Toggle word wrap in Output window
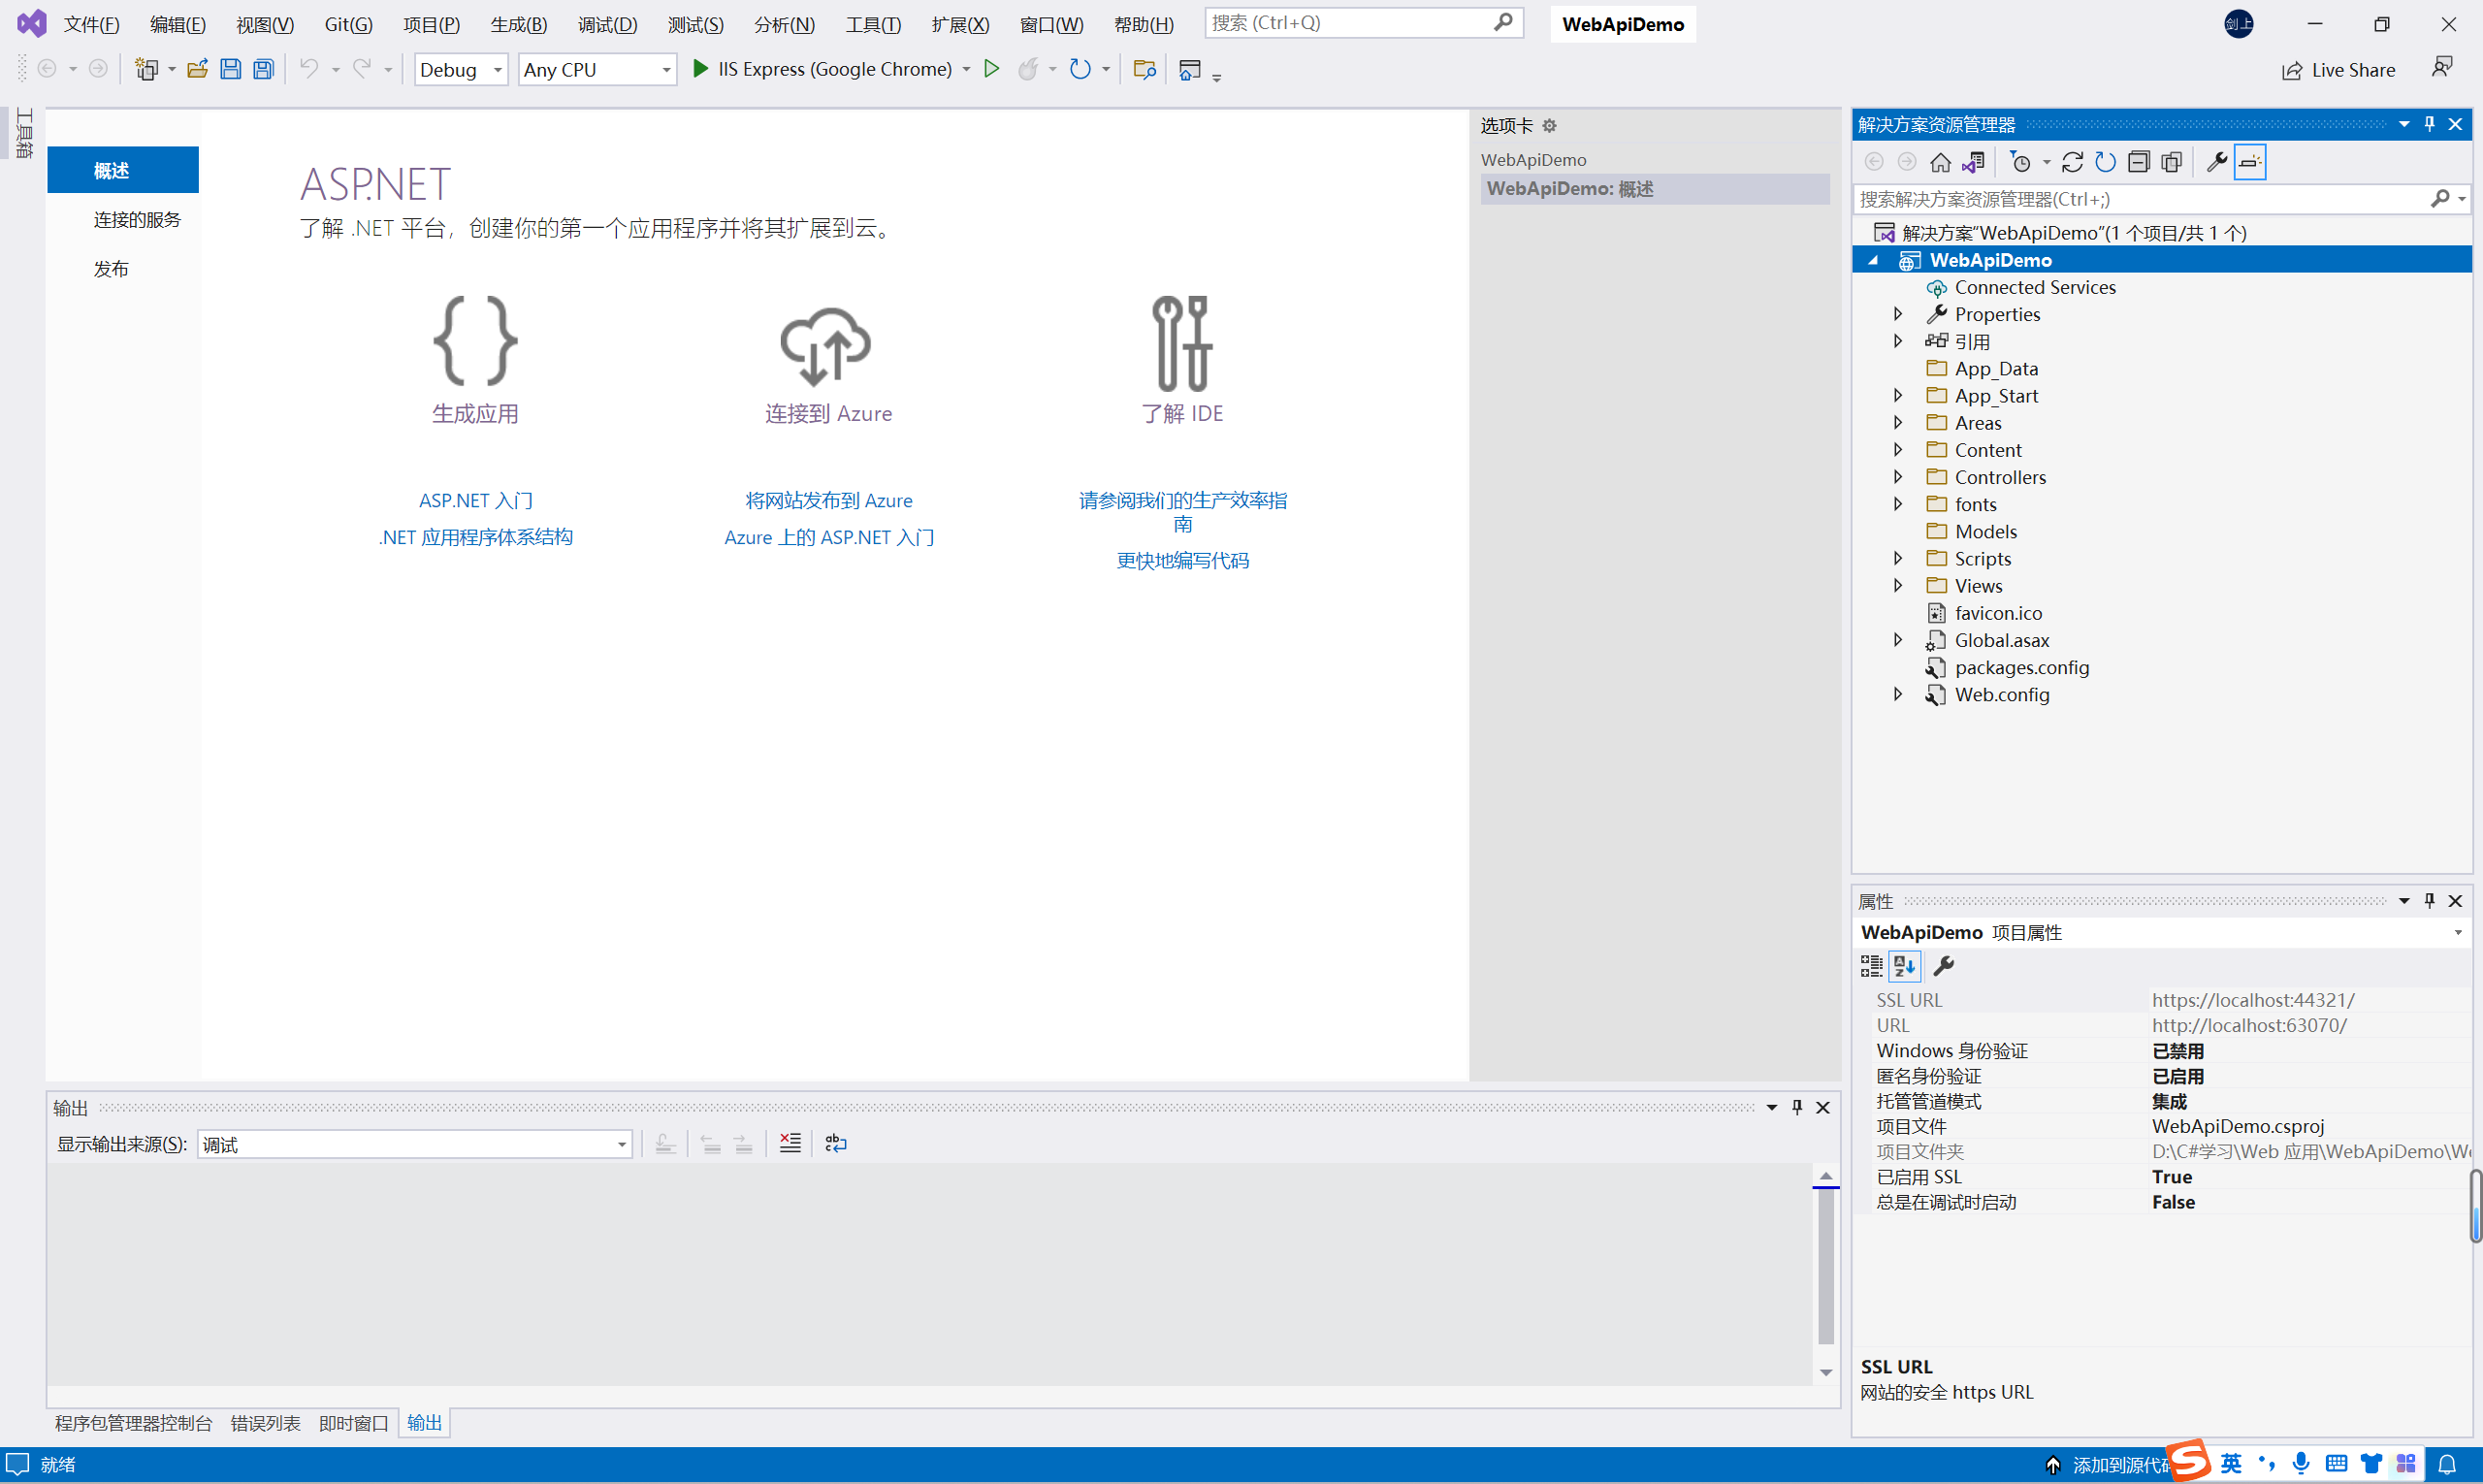Image resolution: width=2483 pixels, height=1484 pixels. pyautogui.click(x=836, y=1143)
